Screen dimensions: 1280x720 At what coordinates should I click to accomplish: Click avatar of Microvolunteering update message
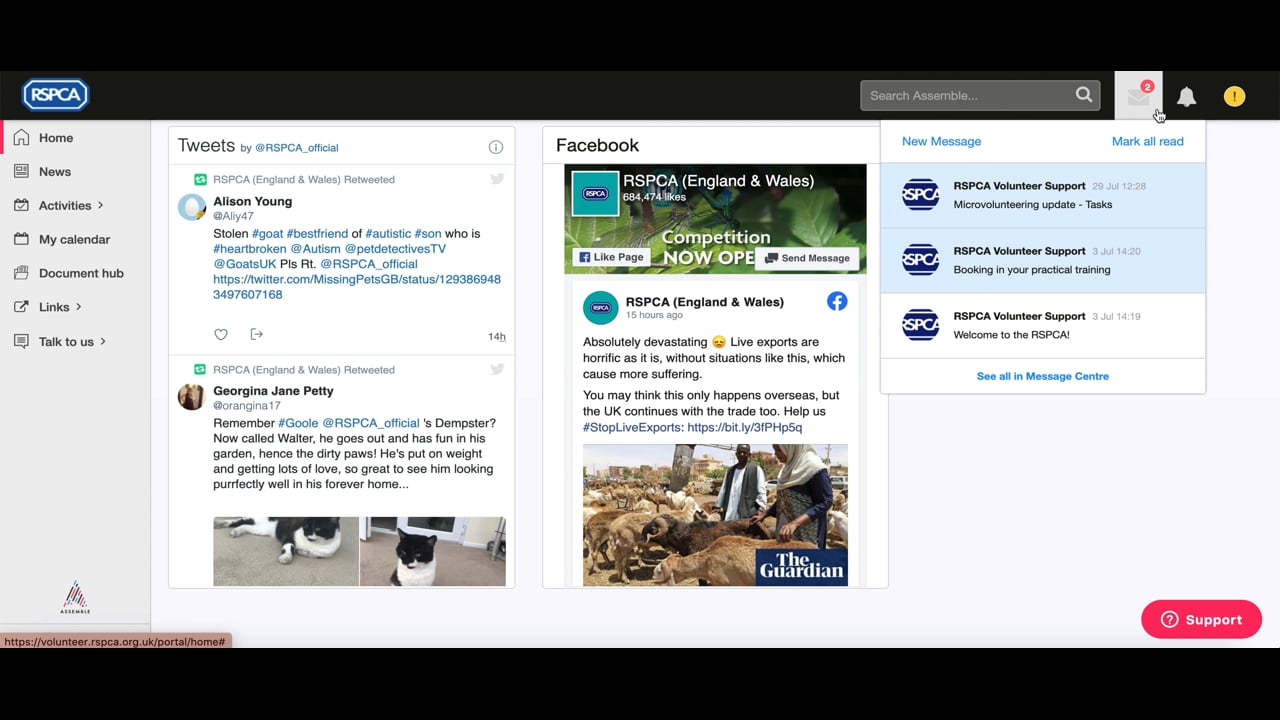point(920,194)
